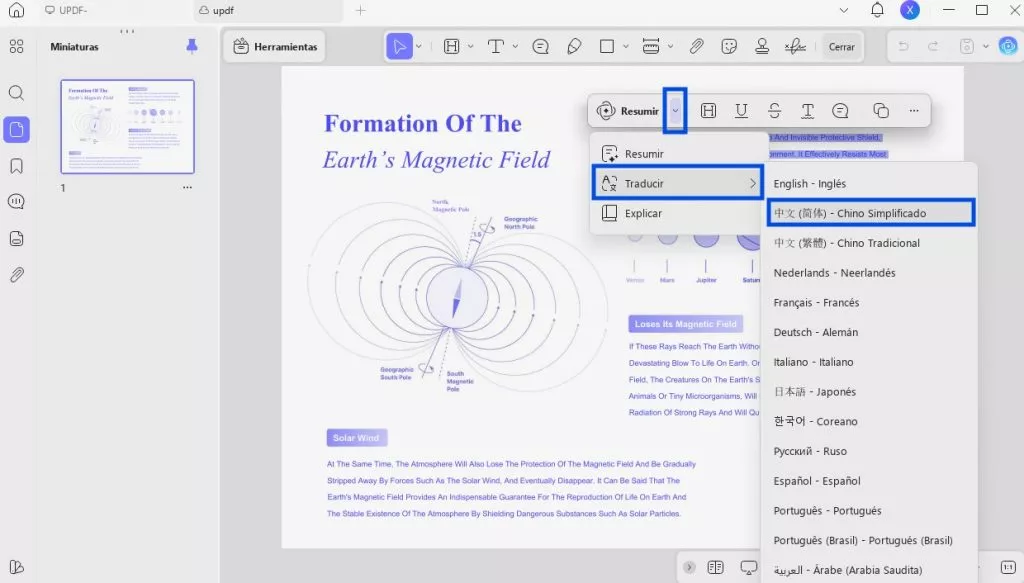Open the user account avatar X
The width and height of the screenshot is (1024, 583).
(x=910, y=10)
